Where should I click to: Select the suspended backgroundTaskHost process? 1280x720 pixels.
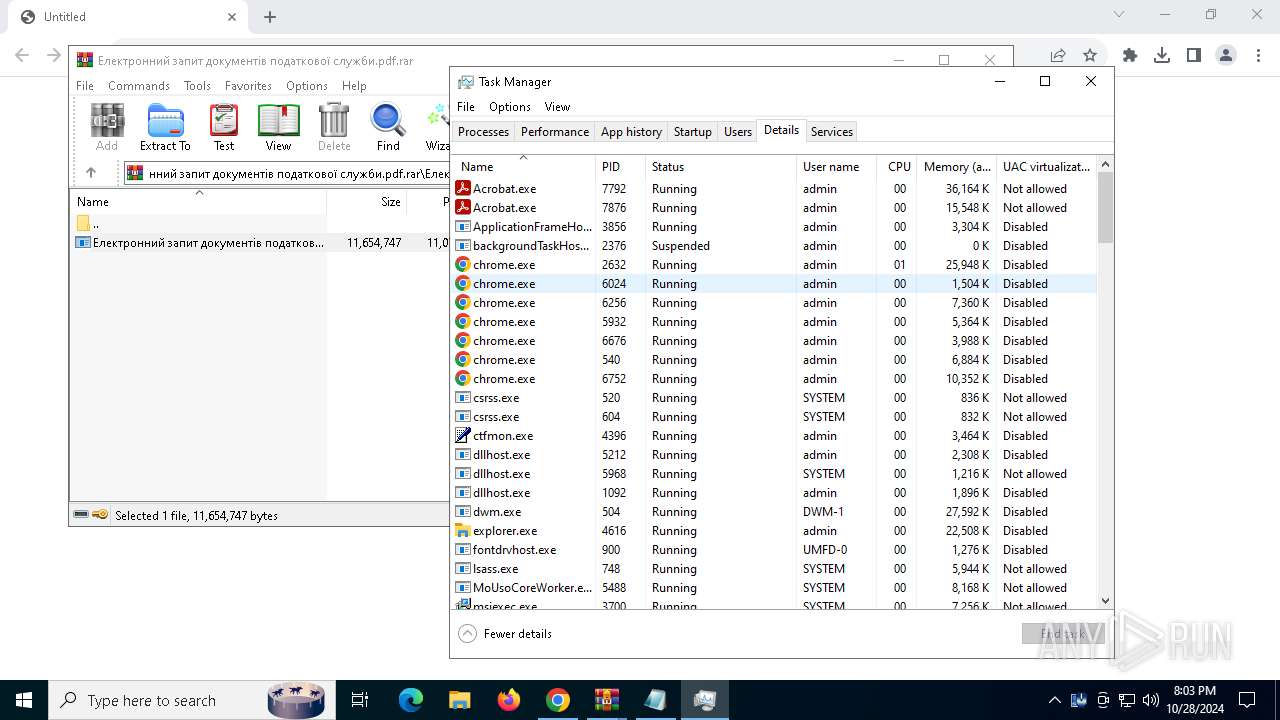coord(775,246)
